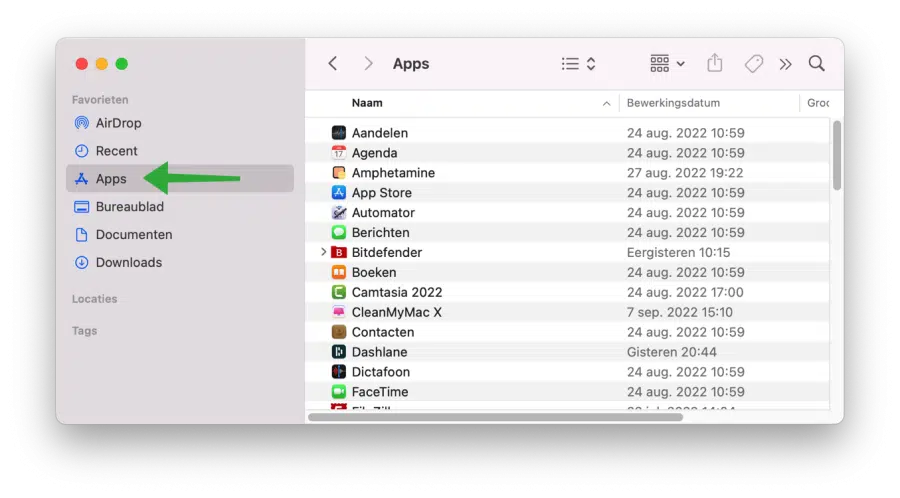This screenshot has height=498, width=900.
Task: Select the Bitdefender row name
Action: pos(386,252)
